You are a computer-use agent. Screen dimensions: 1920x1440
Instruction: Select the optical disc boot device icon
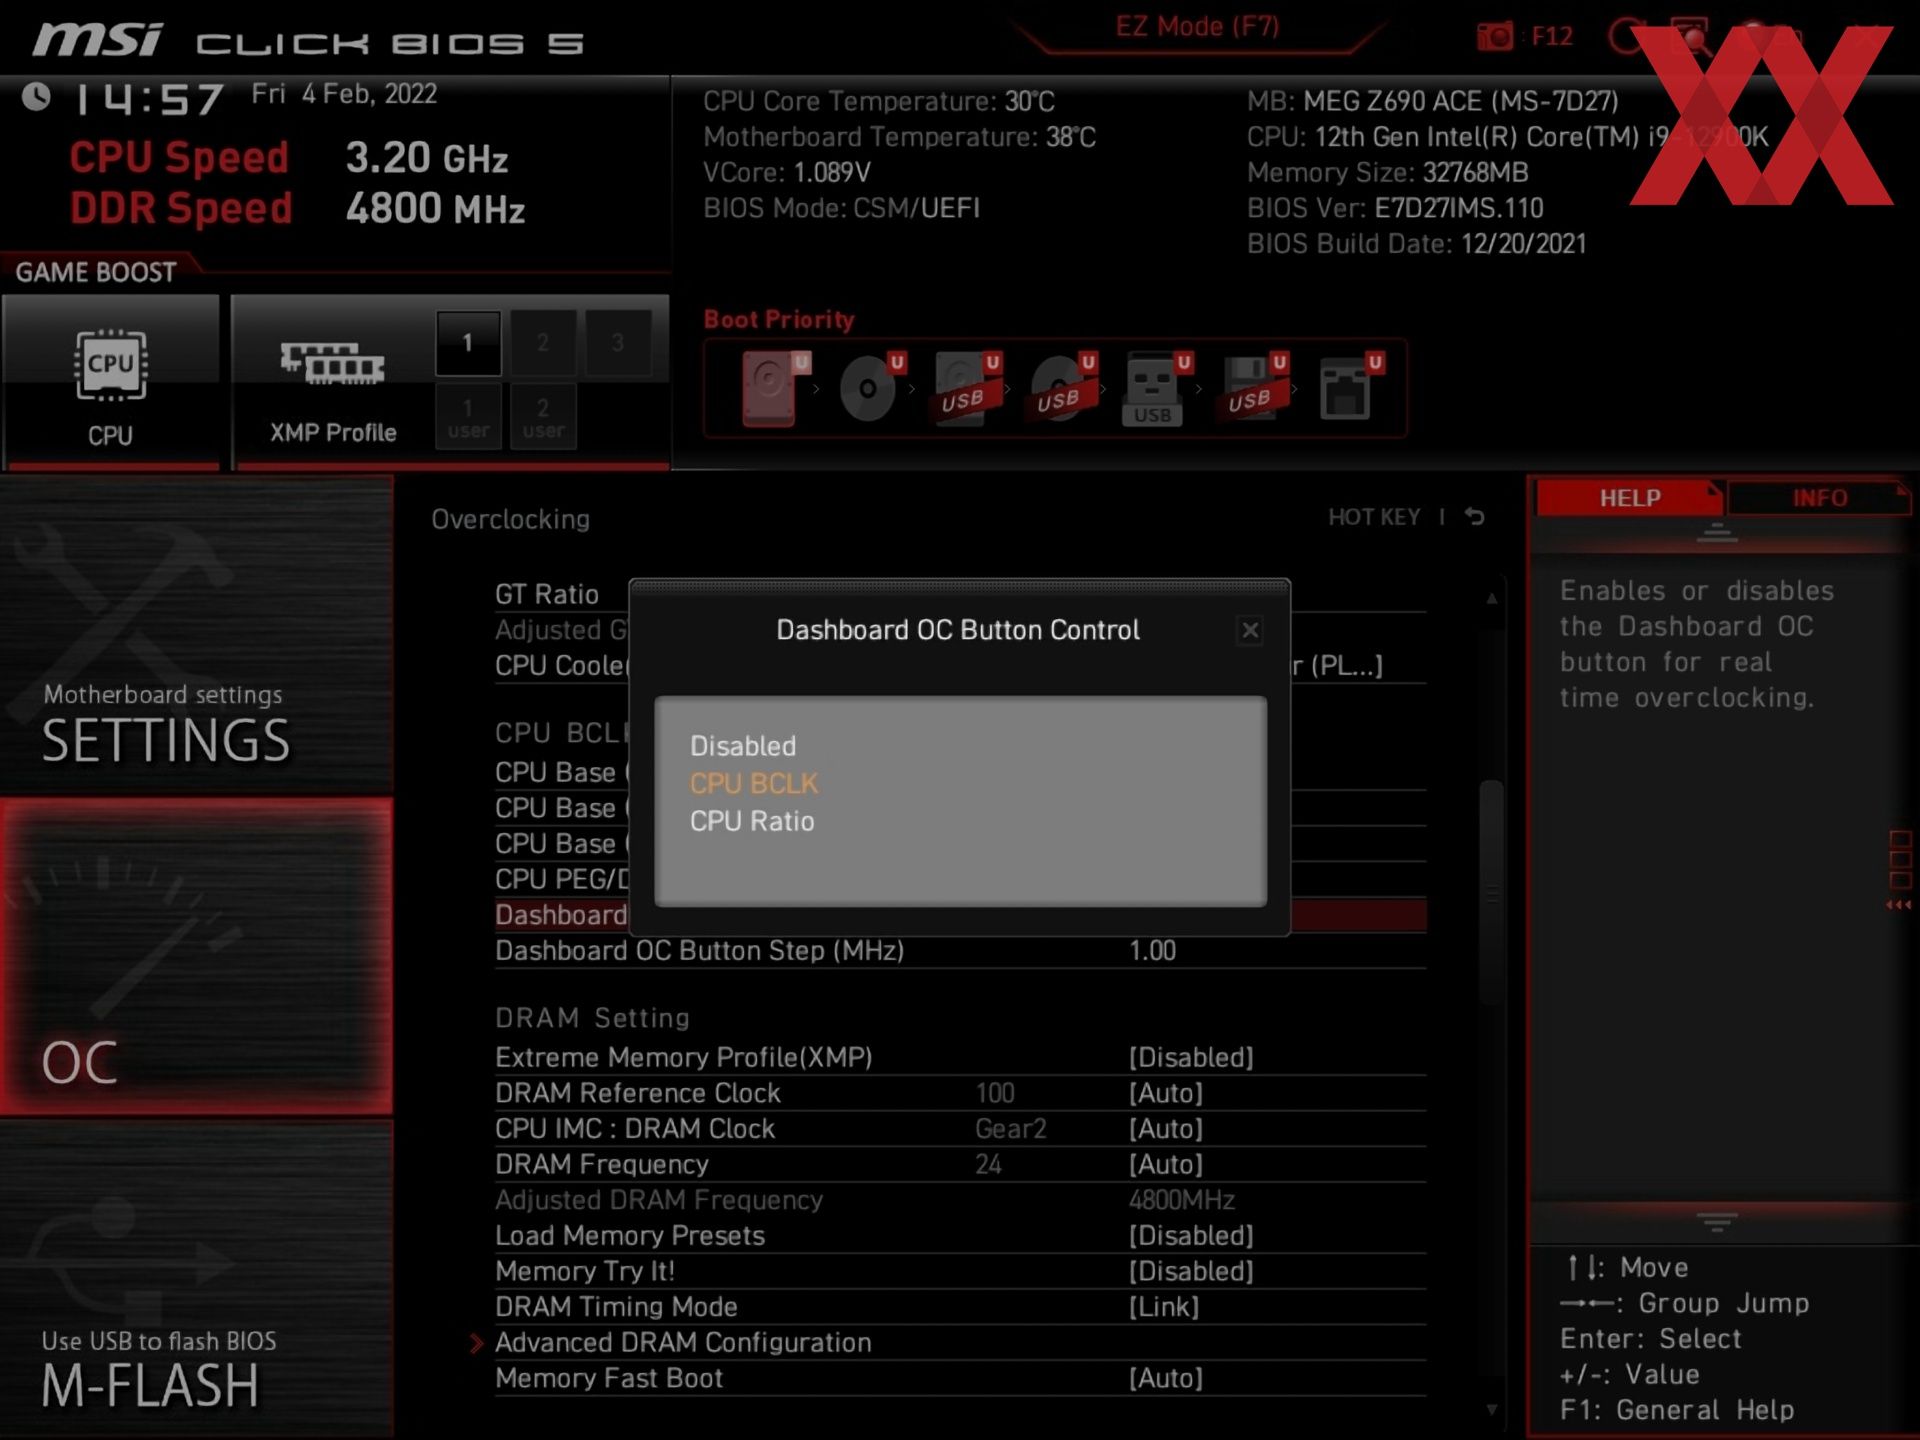pos(870,388)
